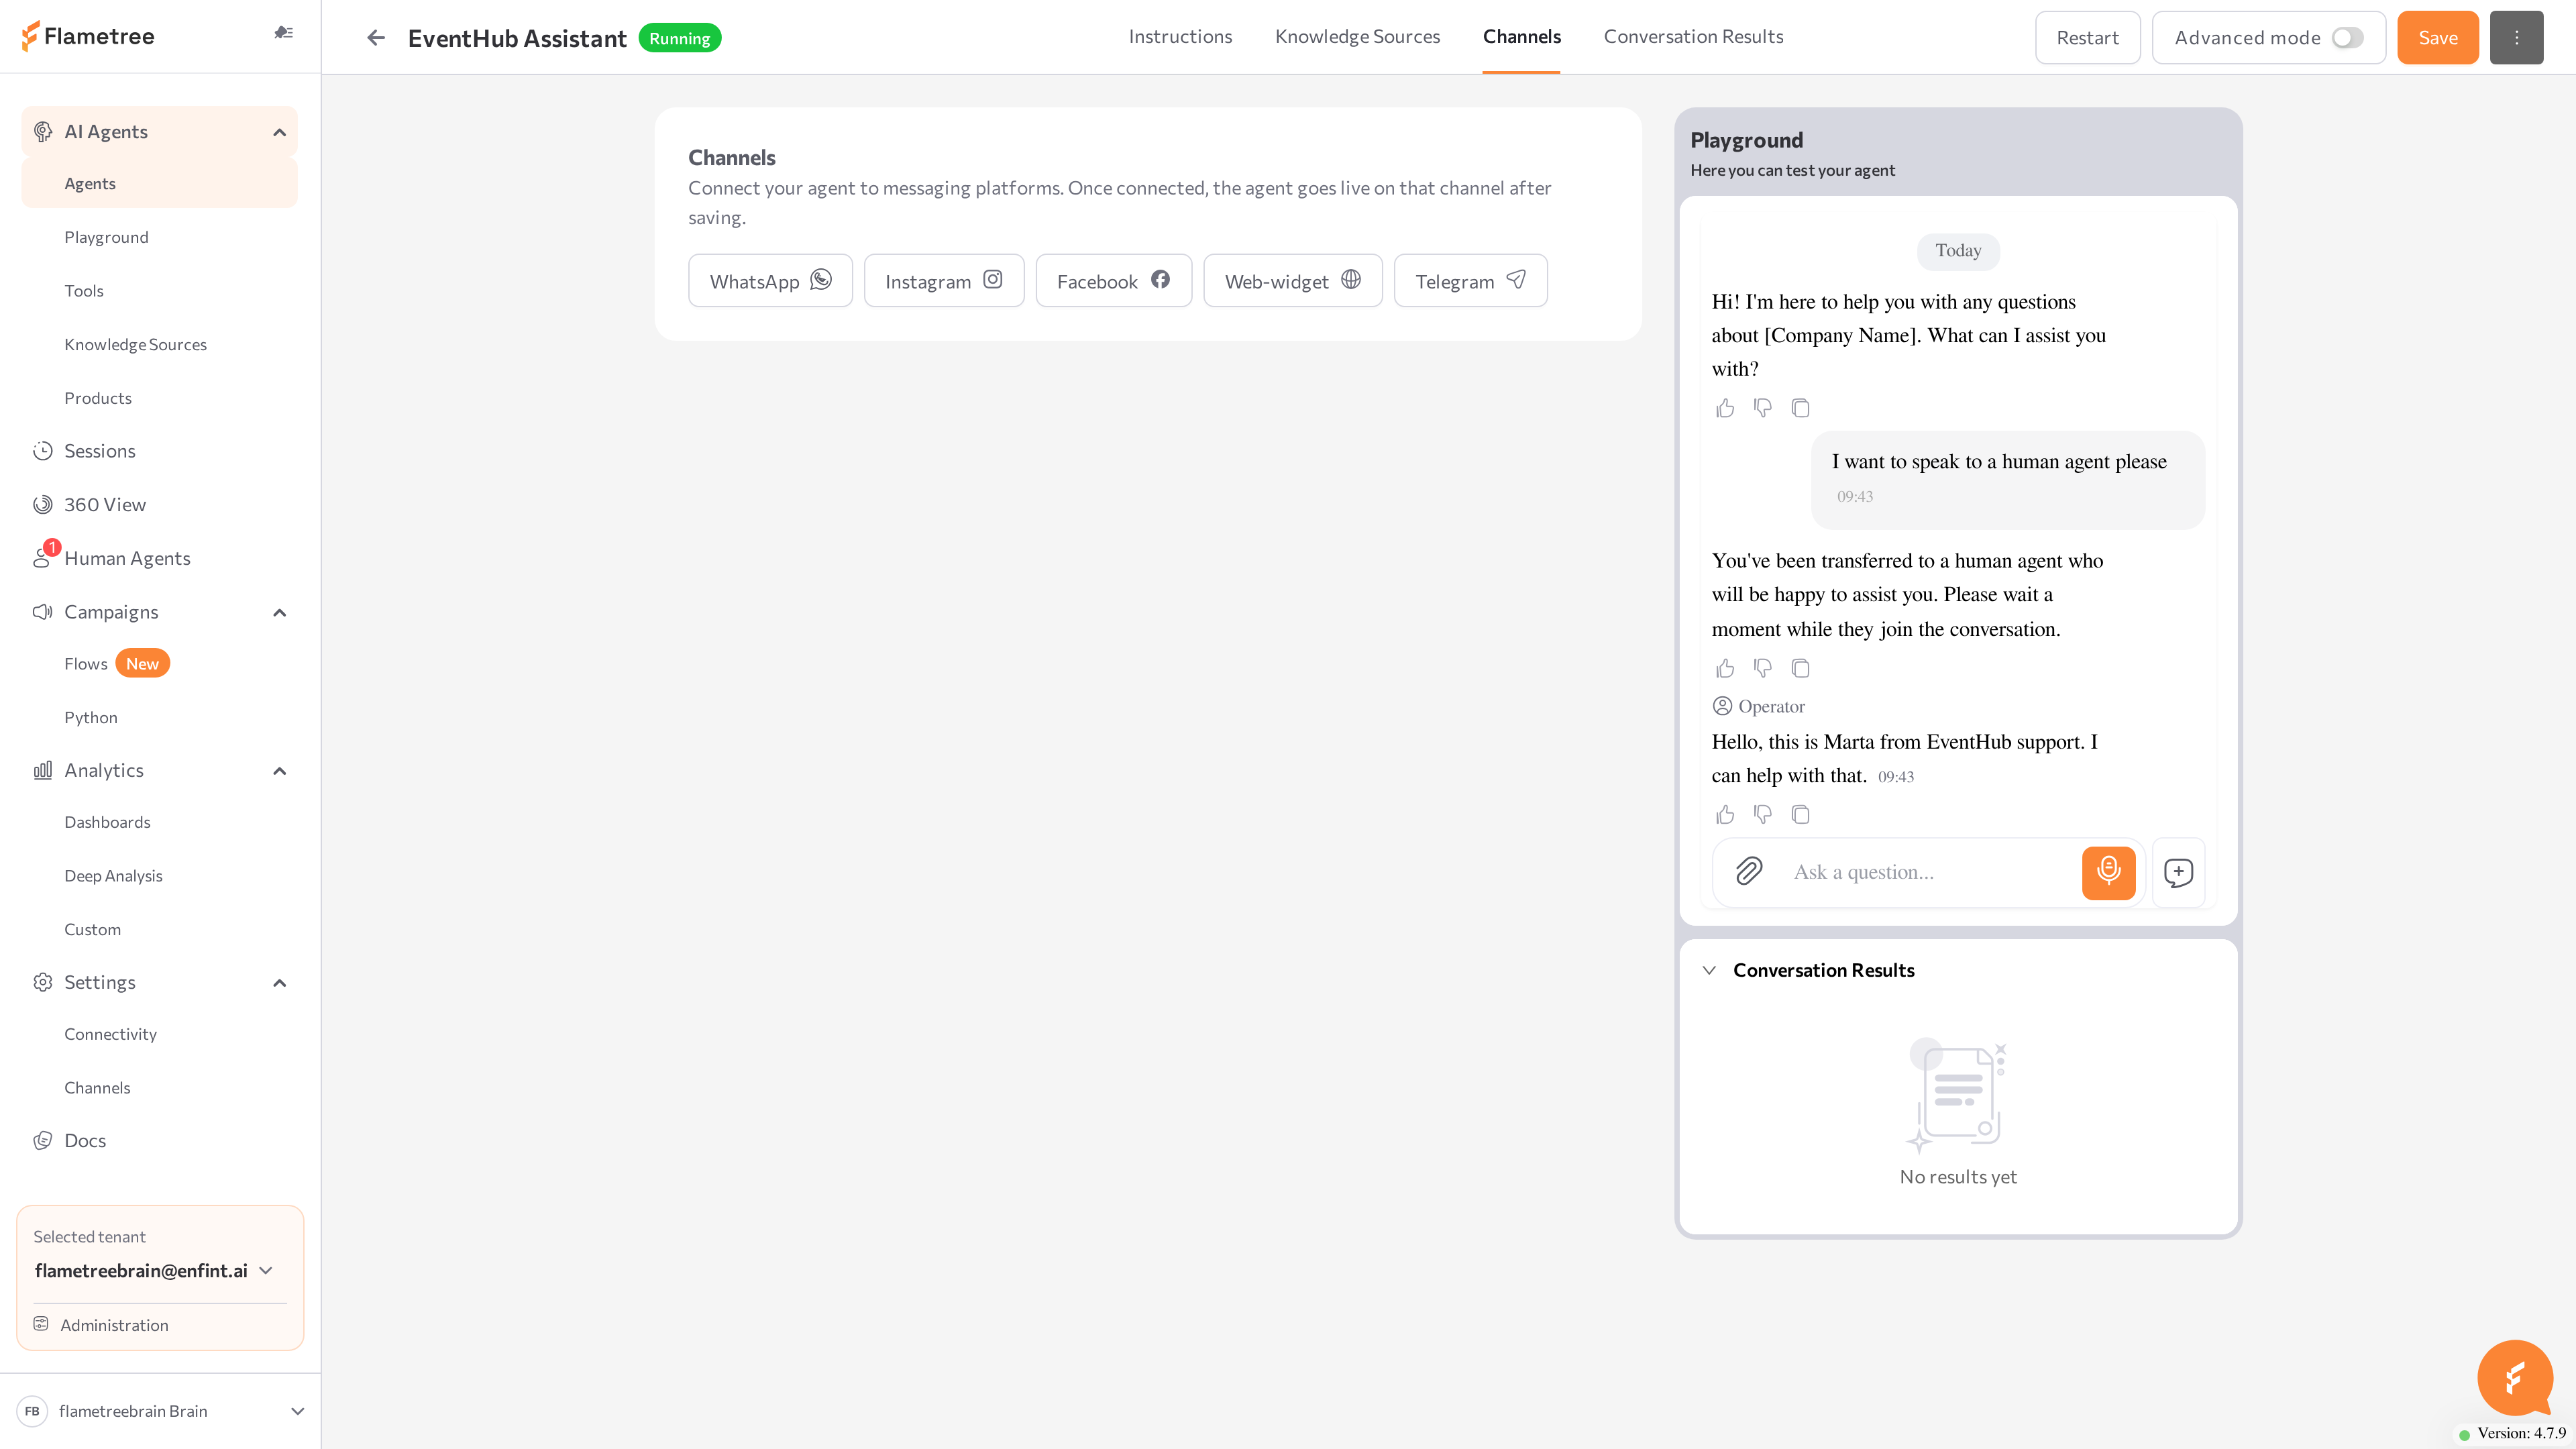Click the Web-widget globe icon
The width and height of the screenshot is (2576, 1449).
point(1351,280)
